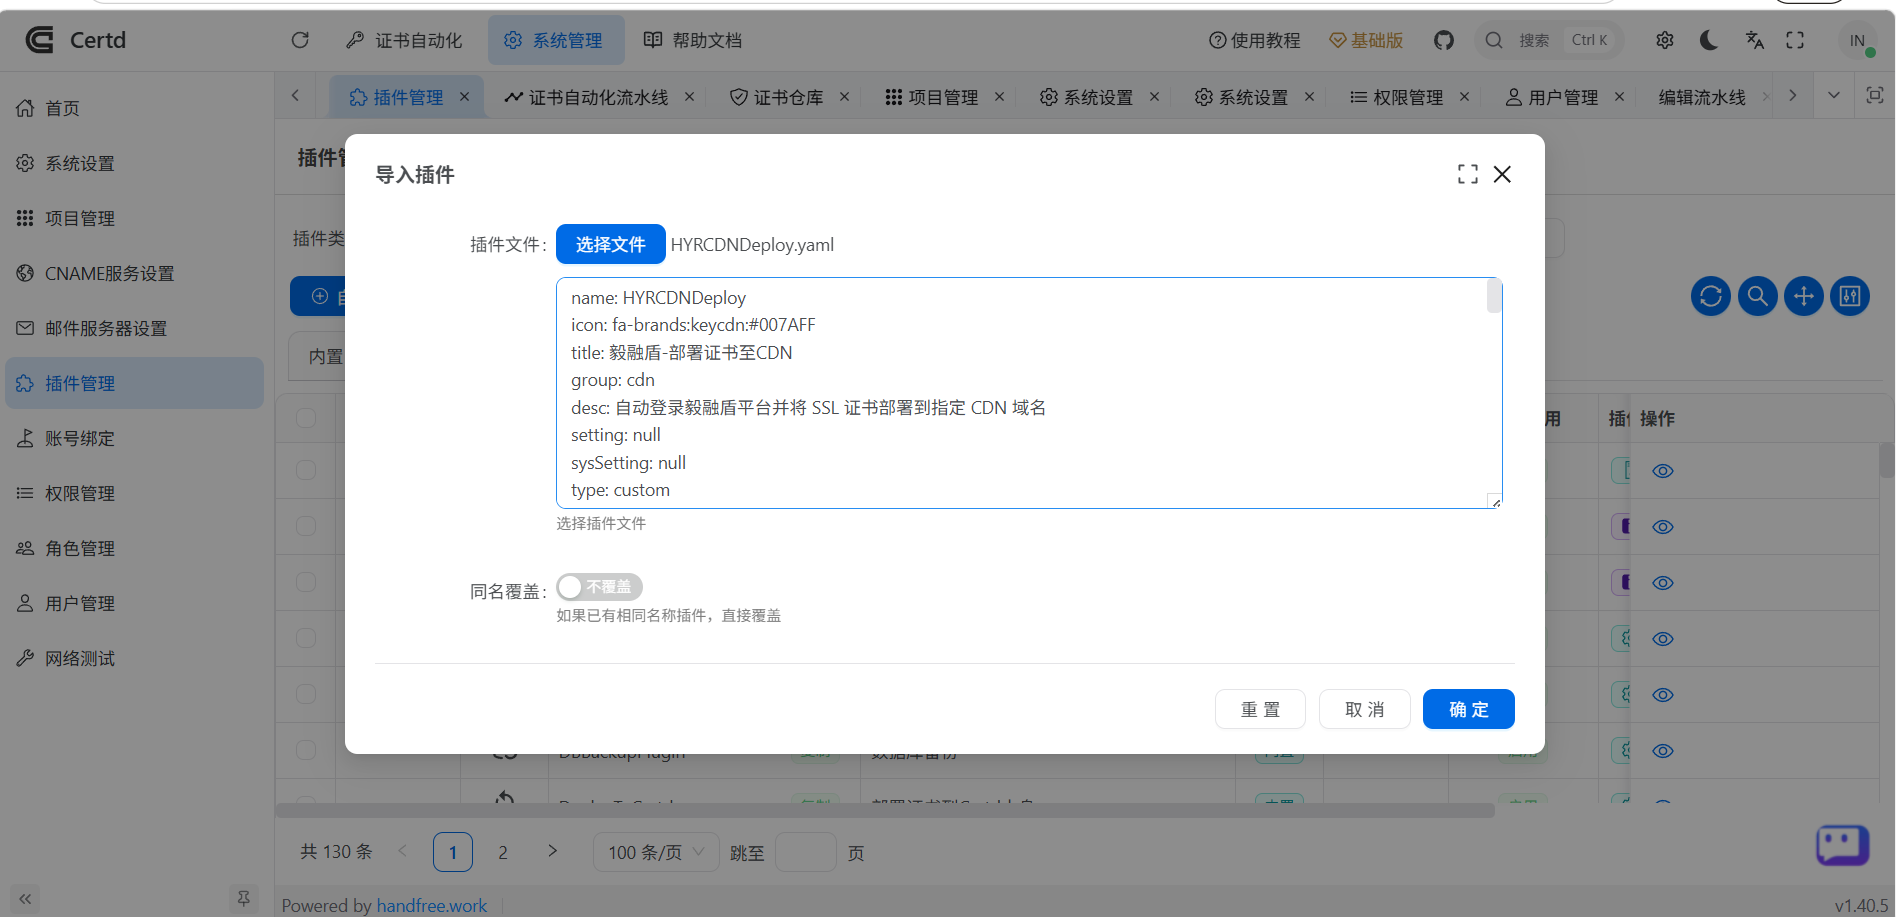This screenshot has height=917, width=1899.
Task: Close the 证书自动化流水线 tab
Action: [x=689, y=97]
